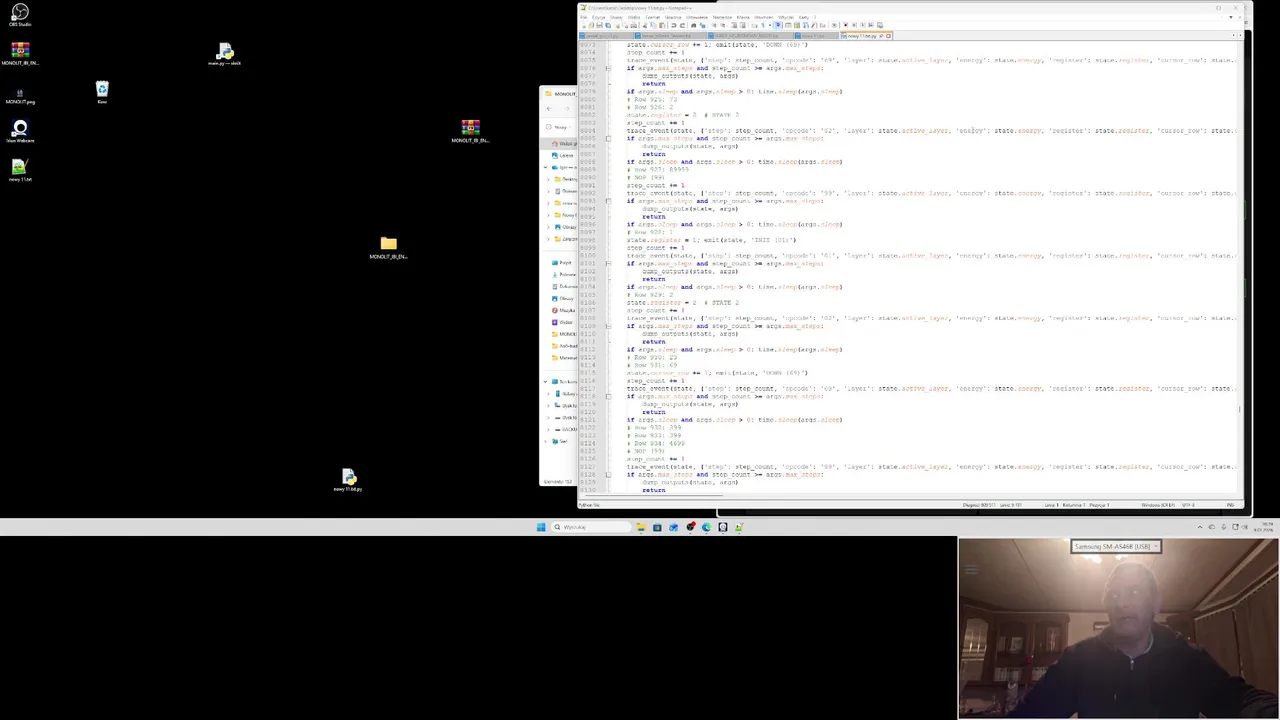The image size is (1280, 720).
Task: Select the Kosz recycle bin desktop icon
Action: [x=102, y=93]
